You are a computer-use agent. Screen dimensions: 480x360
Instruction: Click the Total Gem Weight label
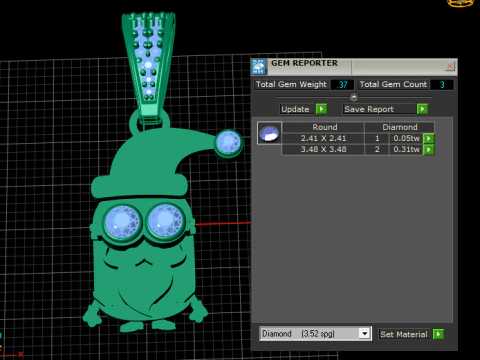pyautogui.click(x=291, y=84)
